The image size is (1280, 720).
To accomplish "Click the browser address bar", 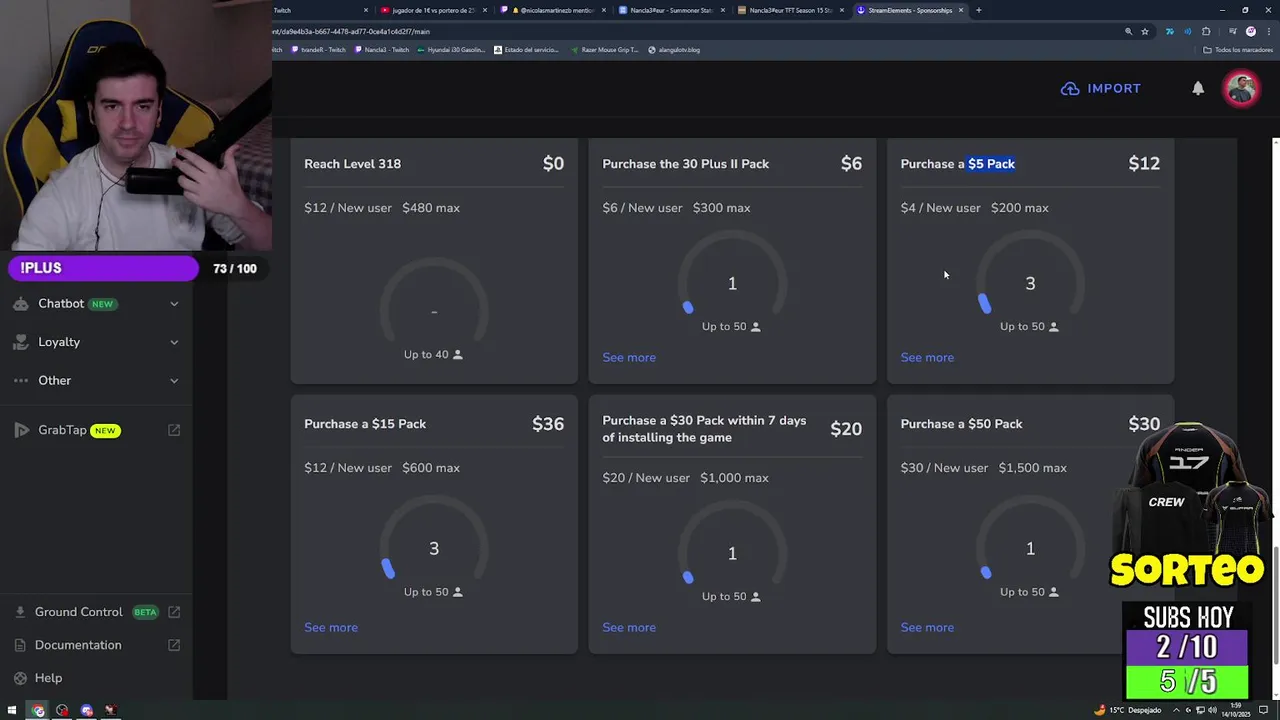I will point(690,31).
